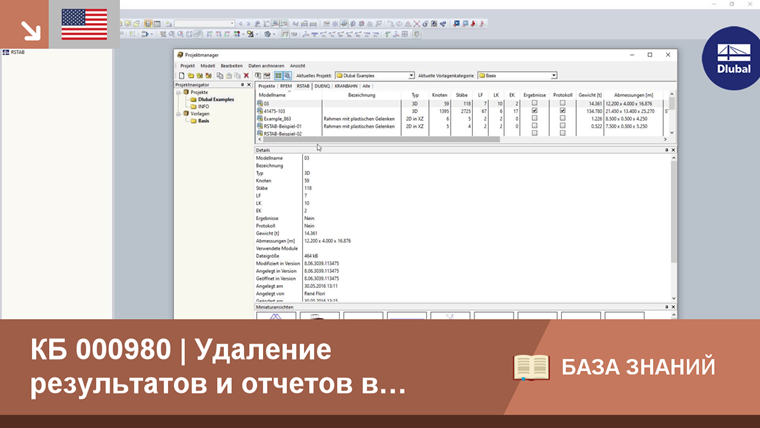The height and width of the screenshot is (428, 760).
Task: Click the highlighted details-view icon in Projektmanager toolbar
Action: pos(278,76)
